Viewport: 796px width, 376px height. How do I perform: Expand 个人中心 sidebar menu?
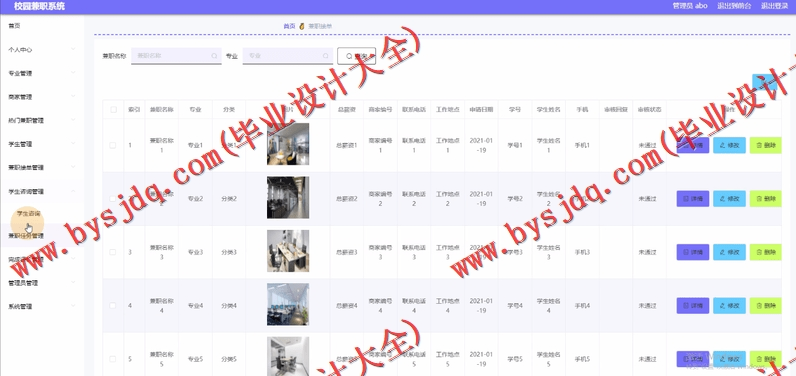[x=42, y=50]
